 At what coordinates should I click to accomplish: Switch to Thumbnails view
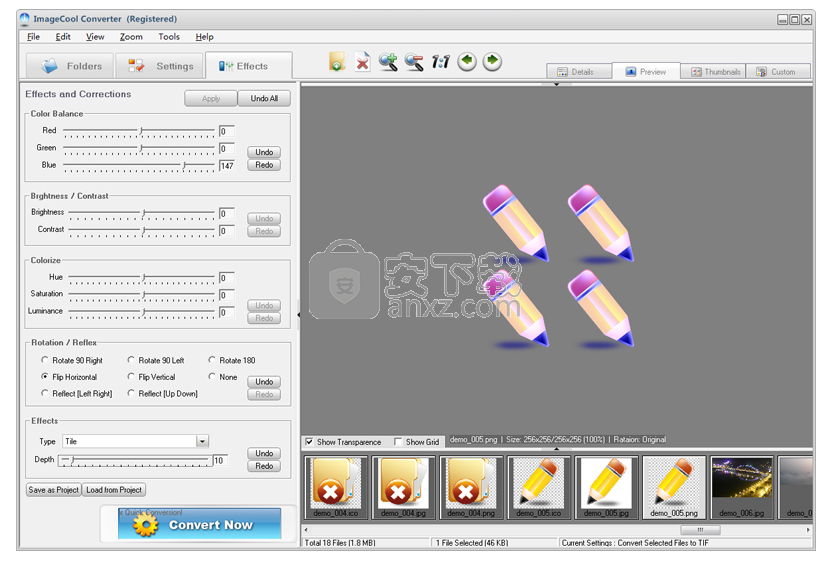tap(713, 71)
